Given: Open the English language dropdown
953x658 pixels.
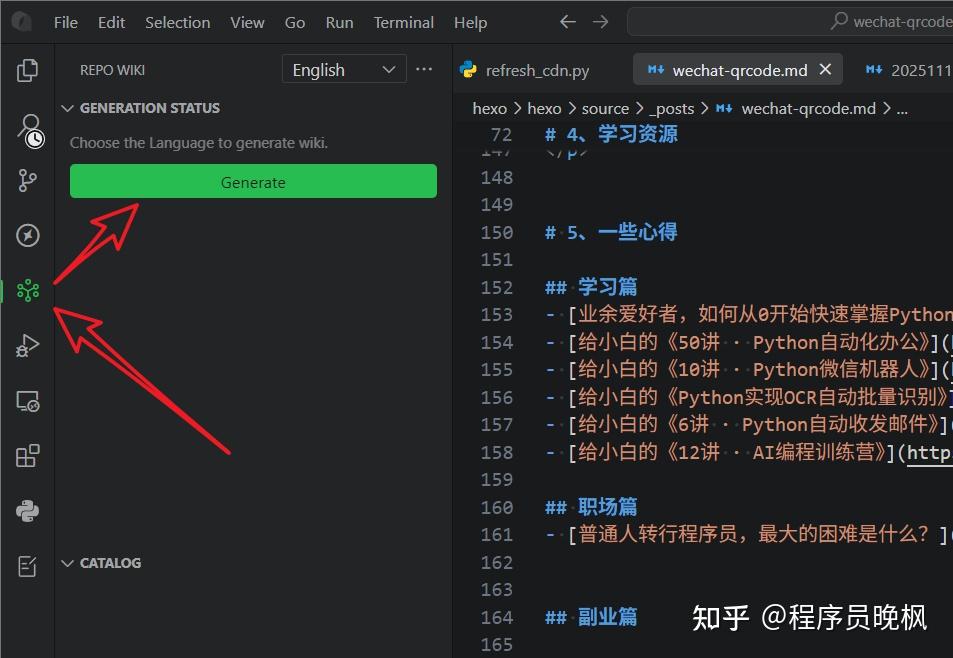Looking at the screenshot, I should [344, 69].
